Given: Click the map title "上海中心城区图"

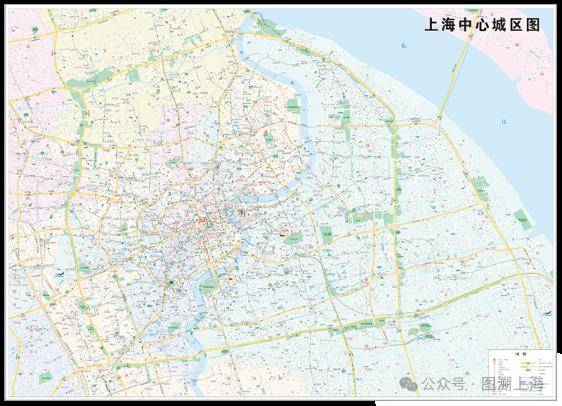Looking at the screenshot, I should pos(482,25).
